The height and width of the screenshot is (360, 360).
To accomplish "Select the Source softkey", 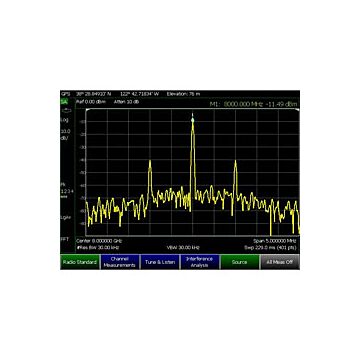I will (x=239, y=262).
